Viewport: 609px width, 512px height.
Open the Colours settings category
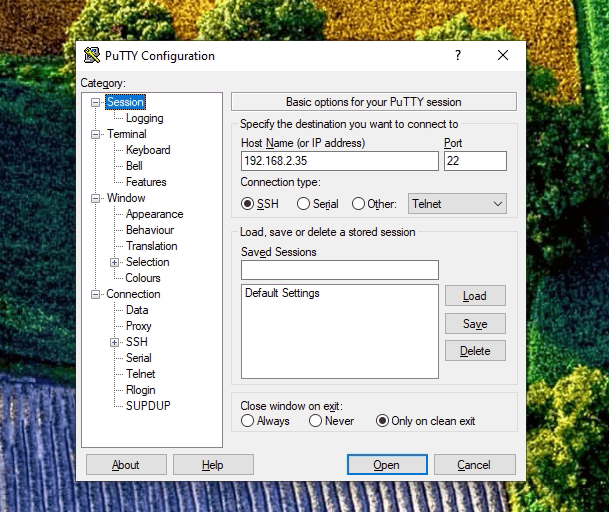point(143,278)
